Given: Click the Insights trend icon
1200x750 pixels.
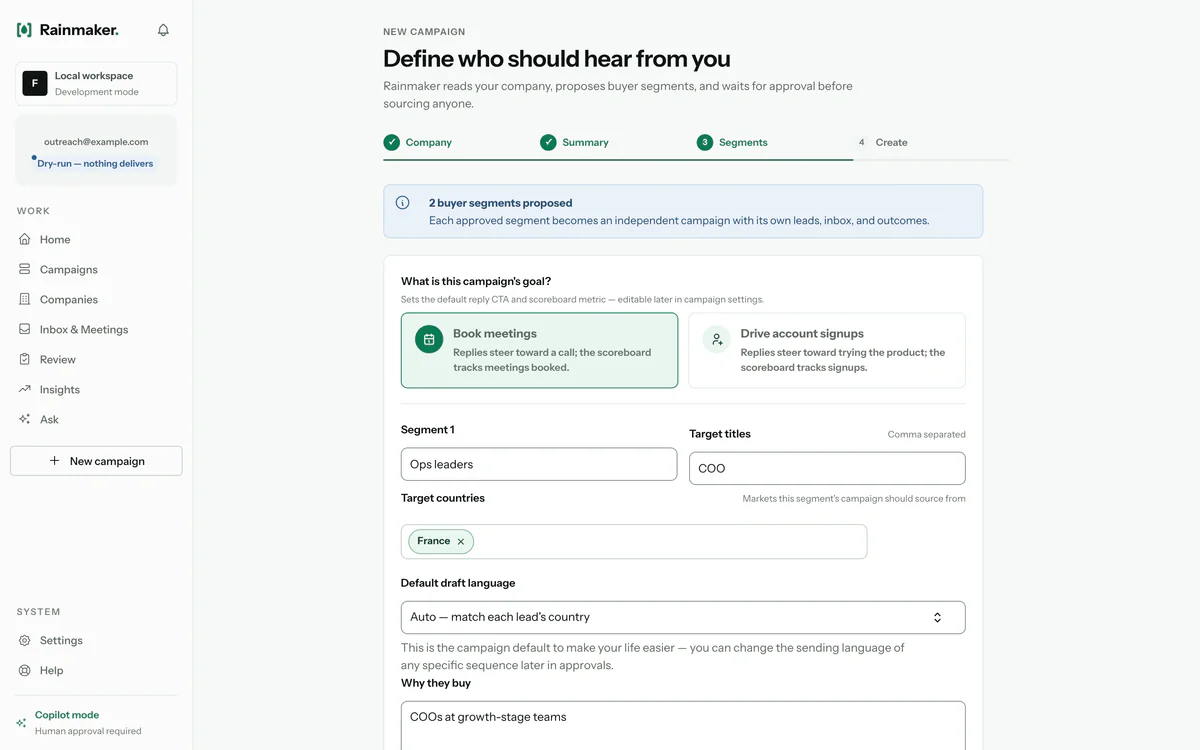Looking at the screenshot, I should pos(25,389).
